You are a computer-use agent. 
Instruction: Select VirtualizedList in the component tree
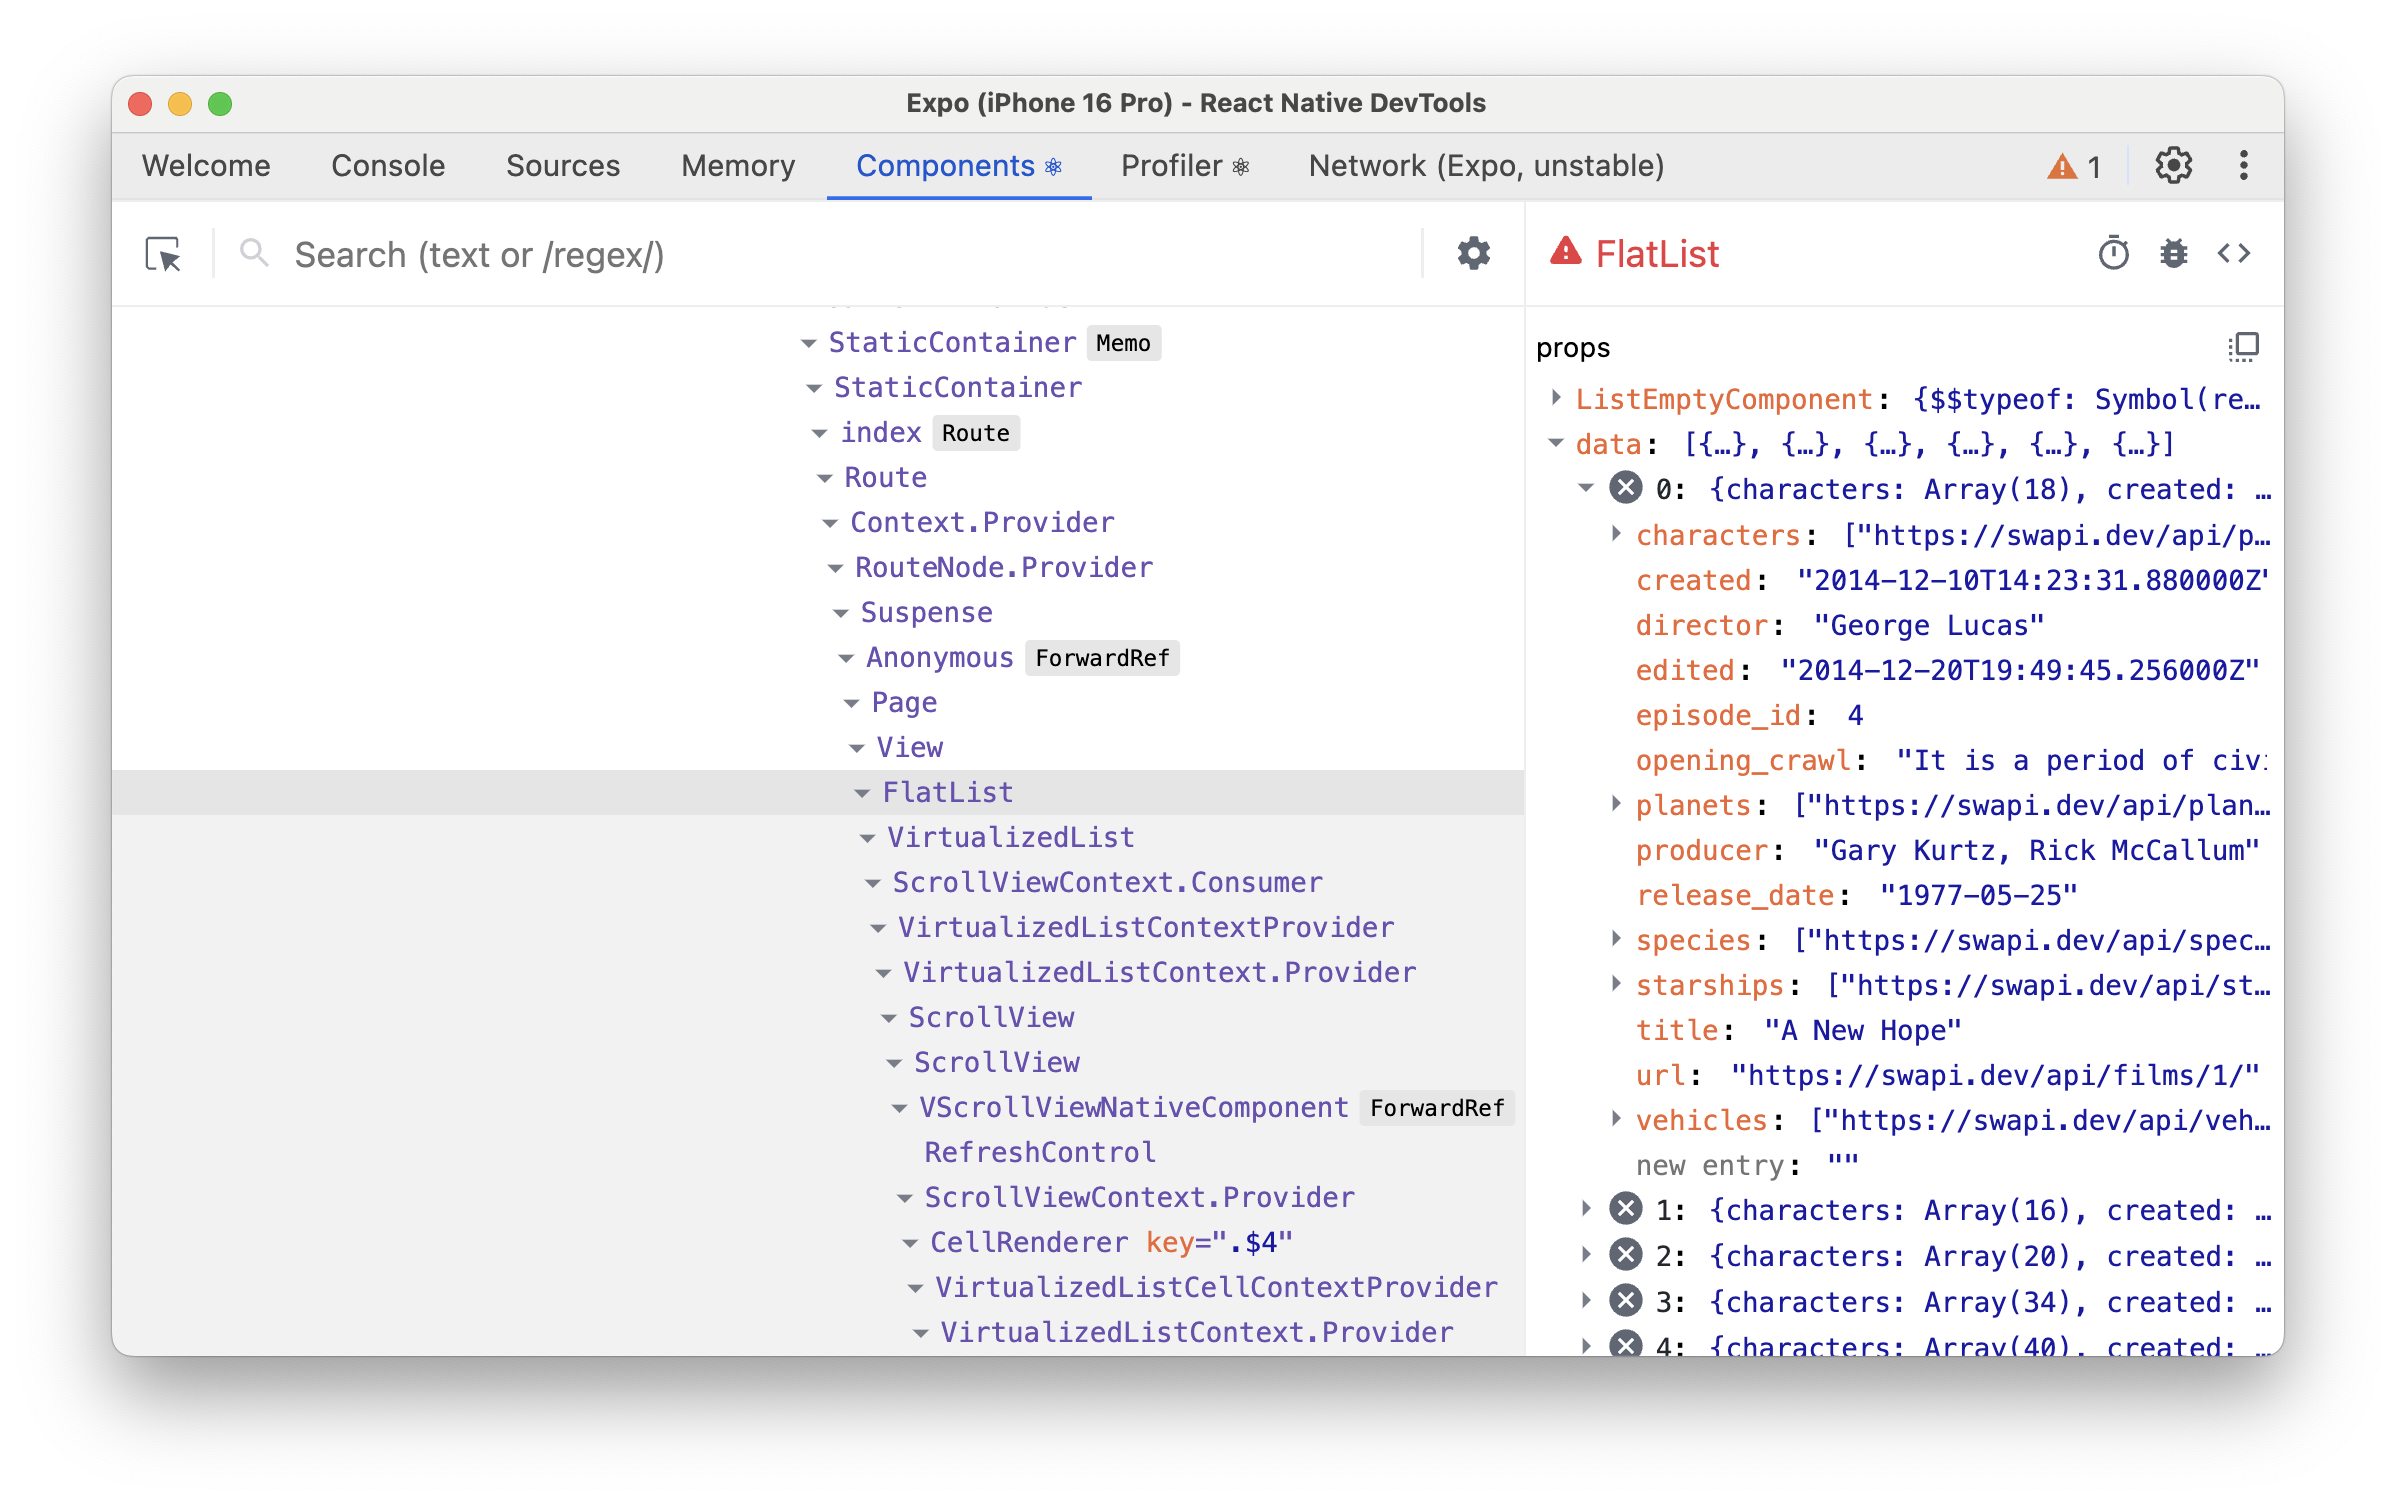1010,836
